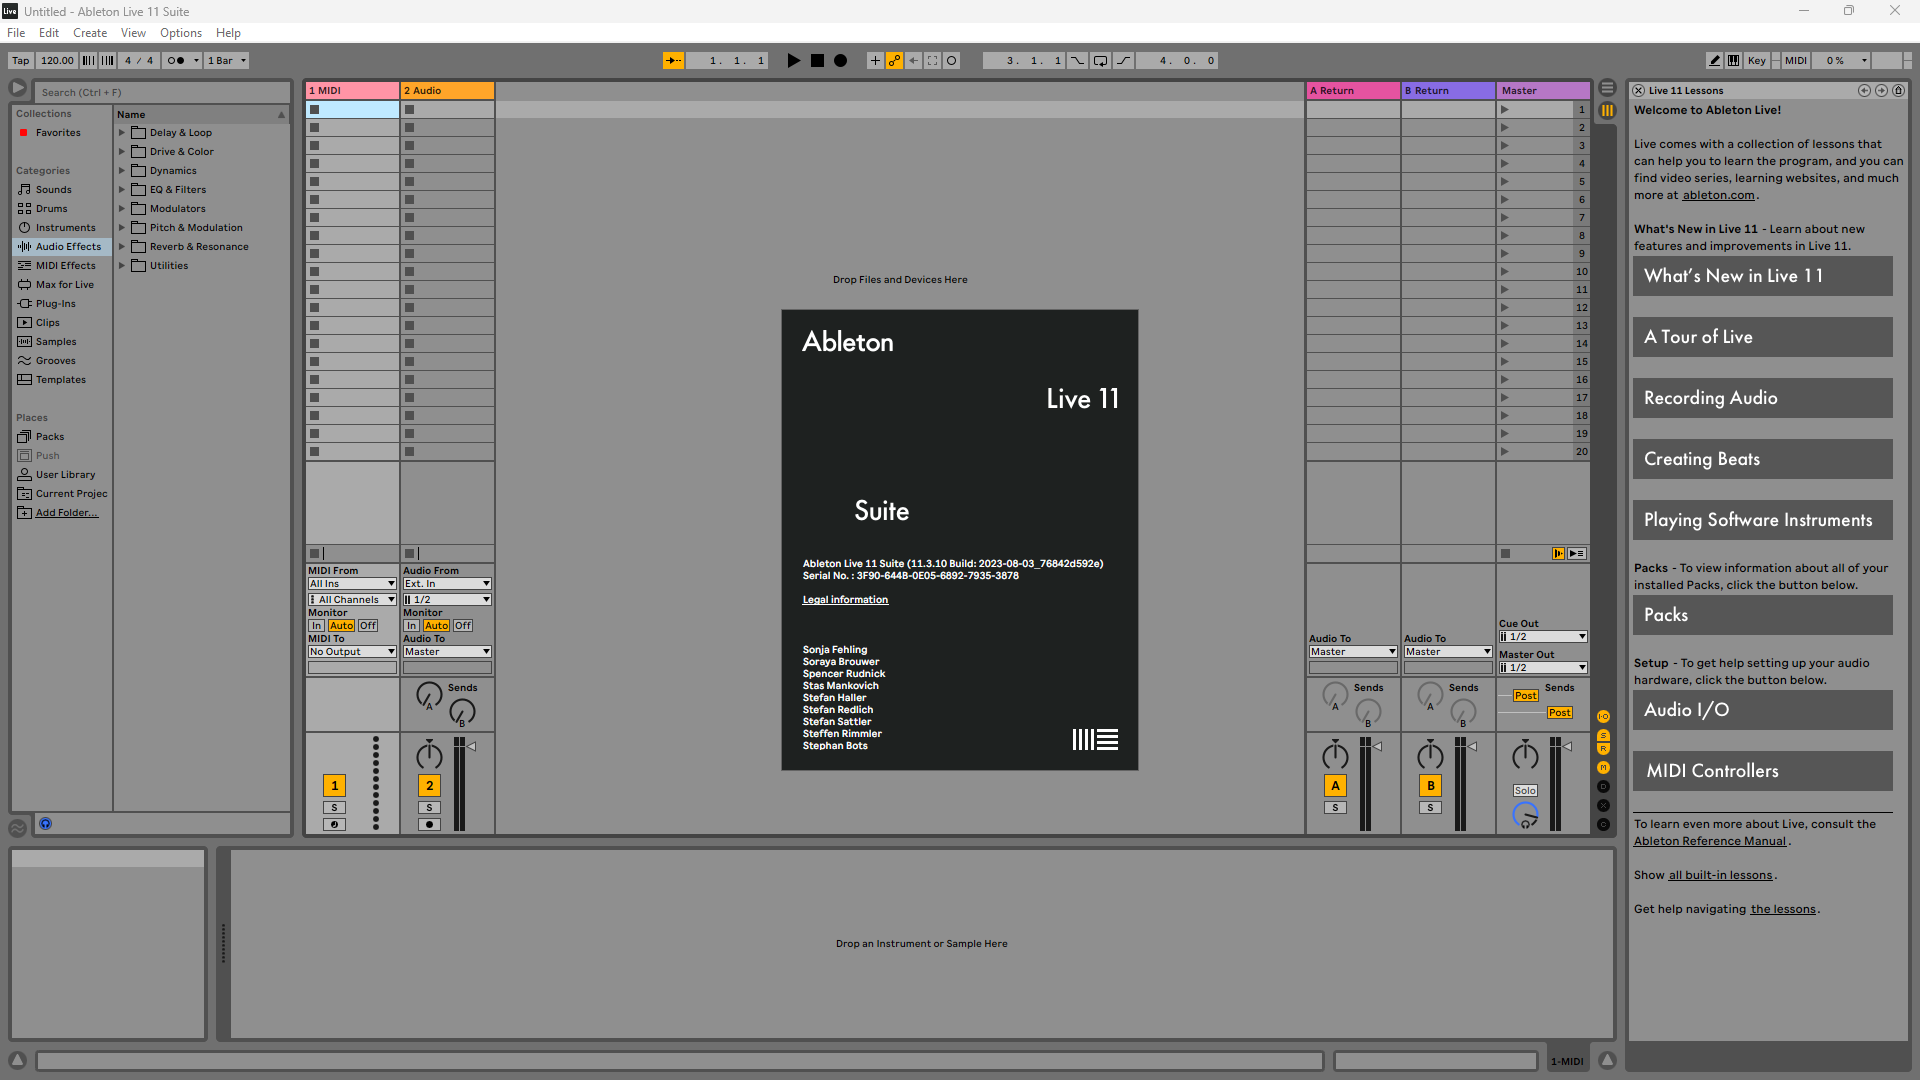Viewport: 1920px width, 1080px height.
Task: Toggle Track Activator 2 on Audio track
Action: 429,786
